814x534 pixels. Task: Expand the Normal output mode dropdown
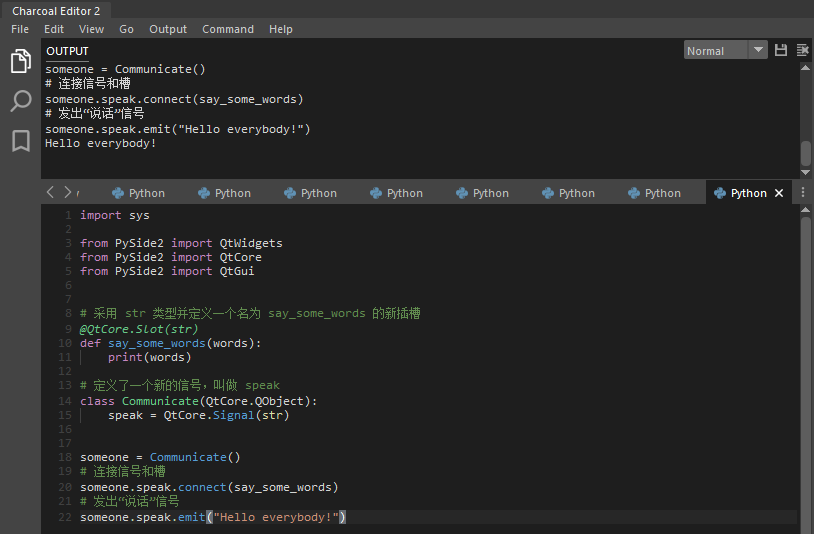point(758,50)
